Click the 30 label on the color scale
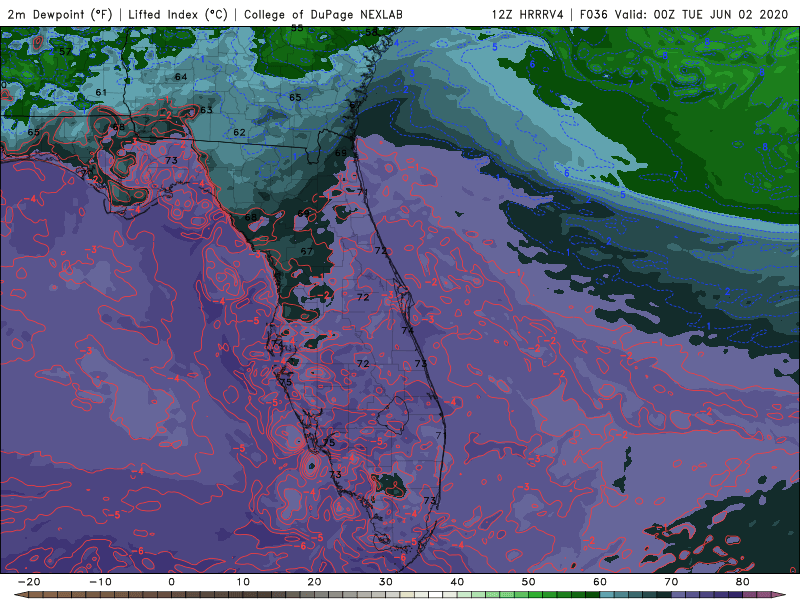The height and width of the screenshot is (600, 800). click(x=386, y=582)
